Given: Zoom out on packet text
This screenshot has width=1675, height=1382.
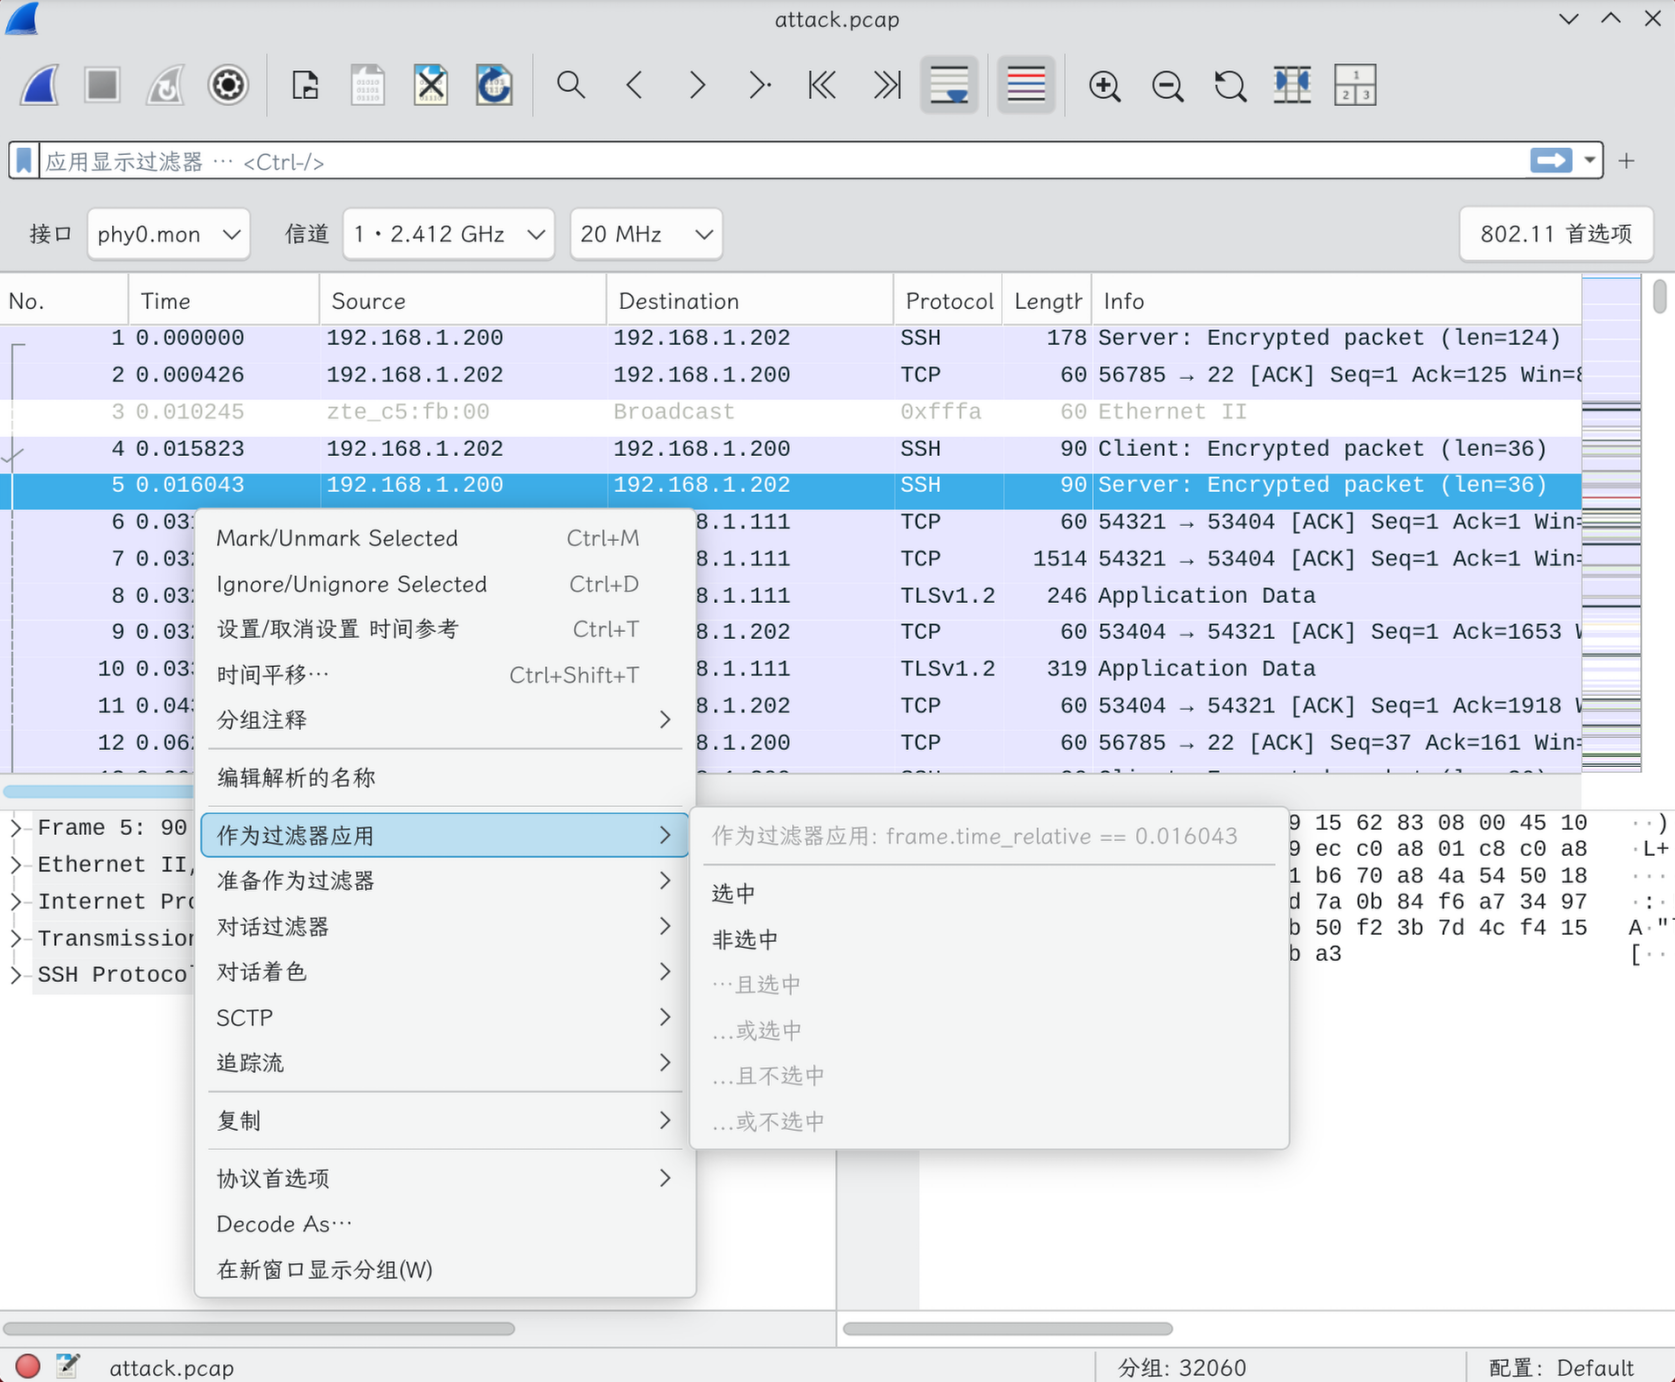Looking at the screenshot, I should (1167, 85).
